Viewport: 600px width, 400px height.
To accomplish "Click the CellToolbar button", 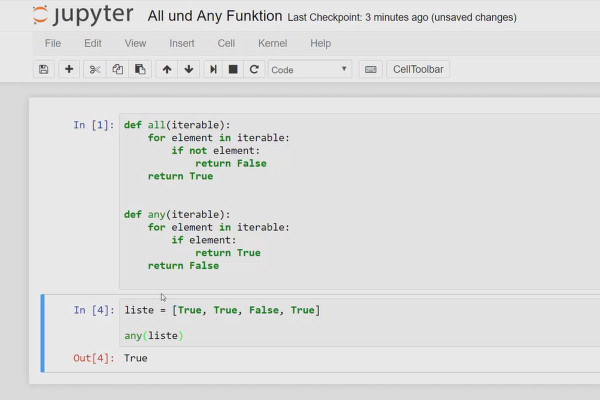I will 418,69.
